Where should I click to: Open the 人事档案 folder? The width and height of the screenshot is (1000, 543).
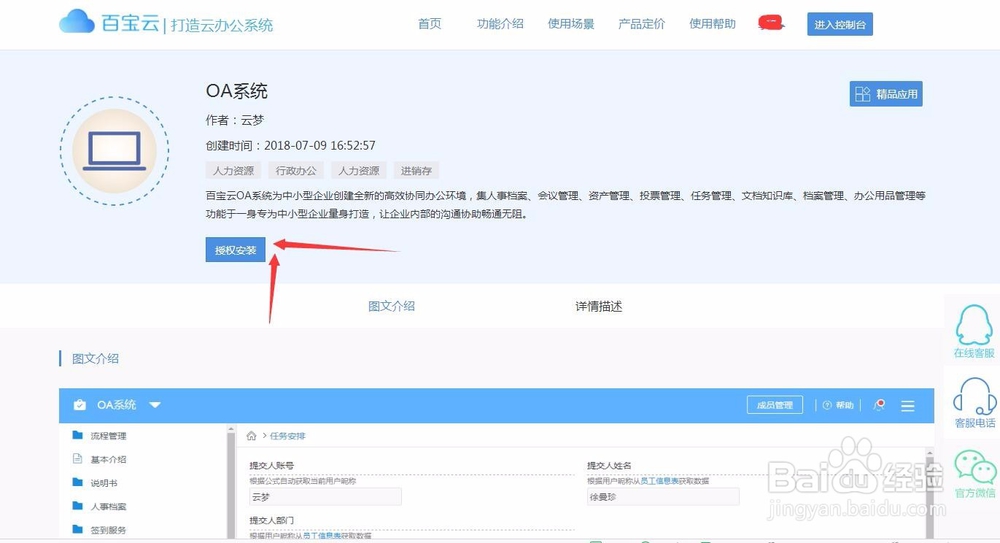click(x=99, y=507)
